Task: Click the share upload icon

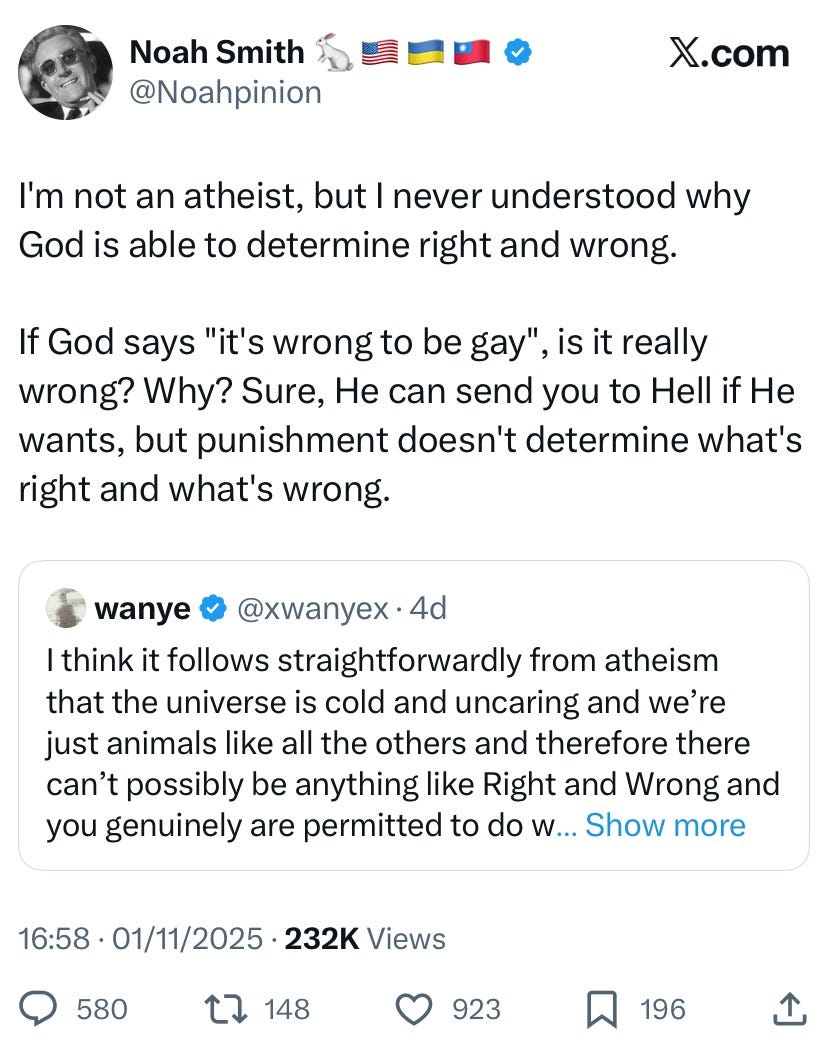Action: 790,1008
